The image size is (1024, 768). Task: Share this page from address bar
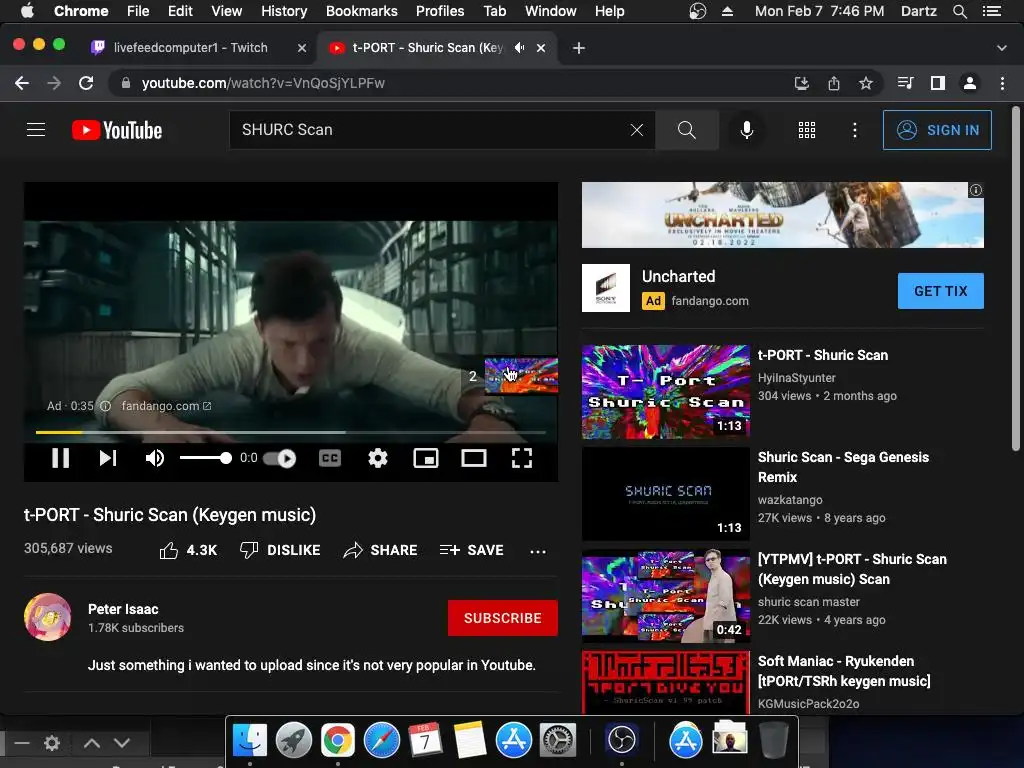[x=833, y=83]
